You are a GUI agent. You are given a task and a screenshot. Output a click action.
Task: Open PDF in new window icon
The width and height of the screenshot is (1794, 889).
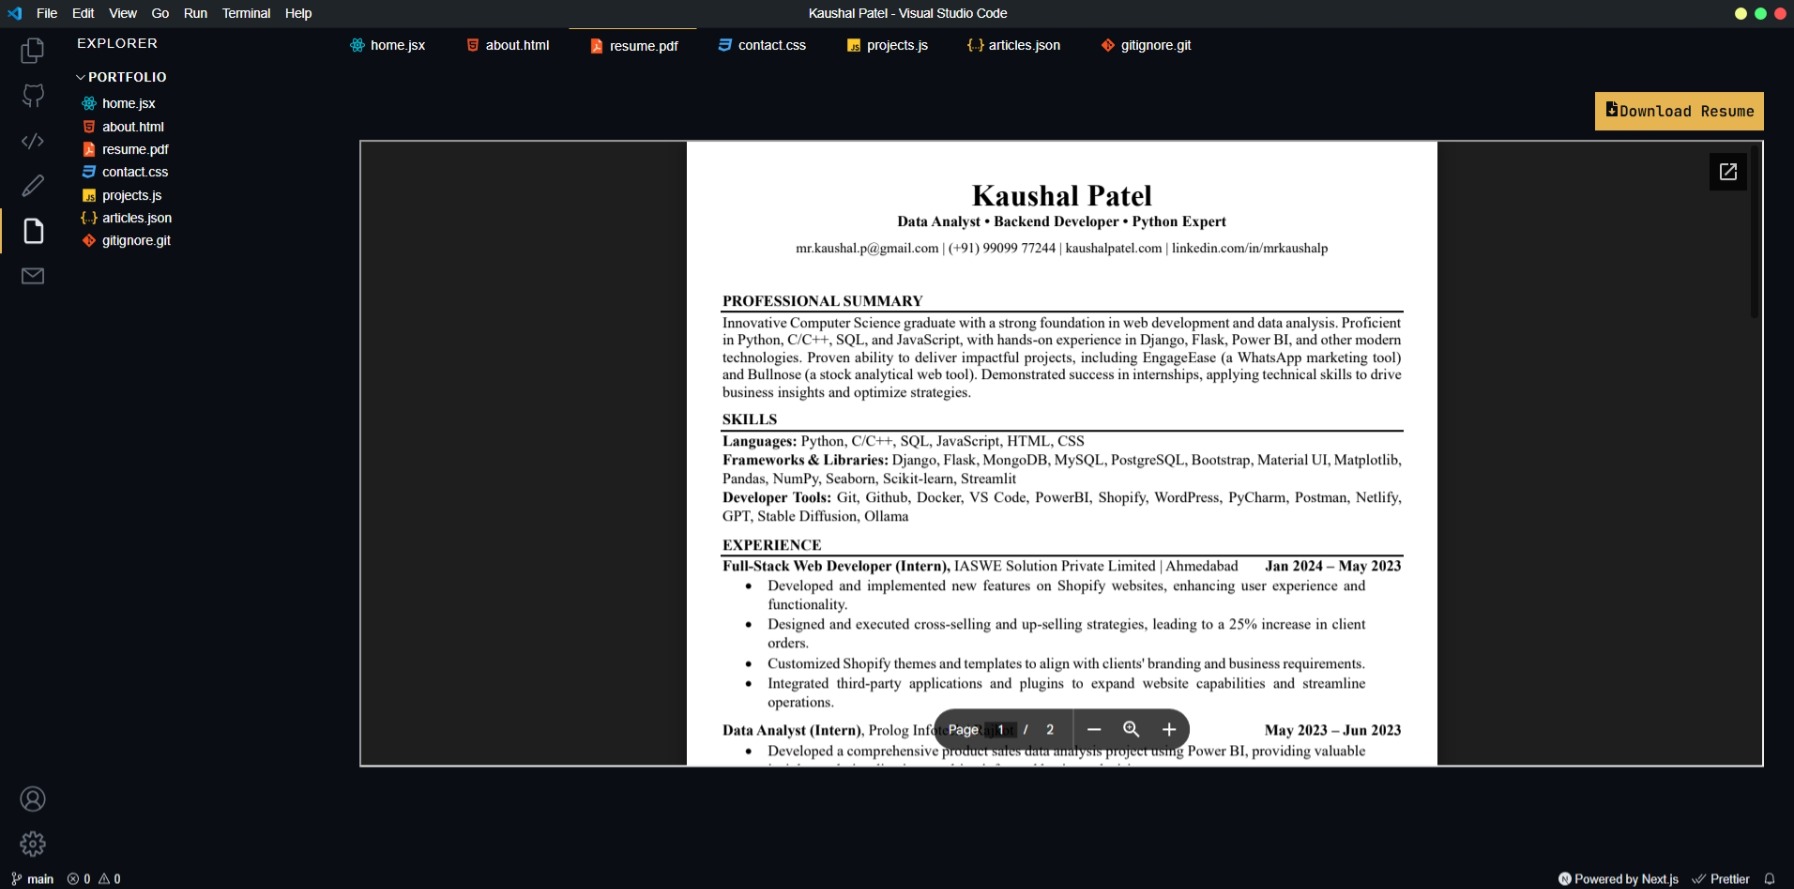(1727, 172)
